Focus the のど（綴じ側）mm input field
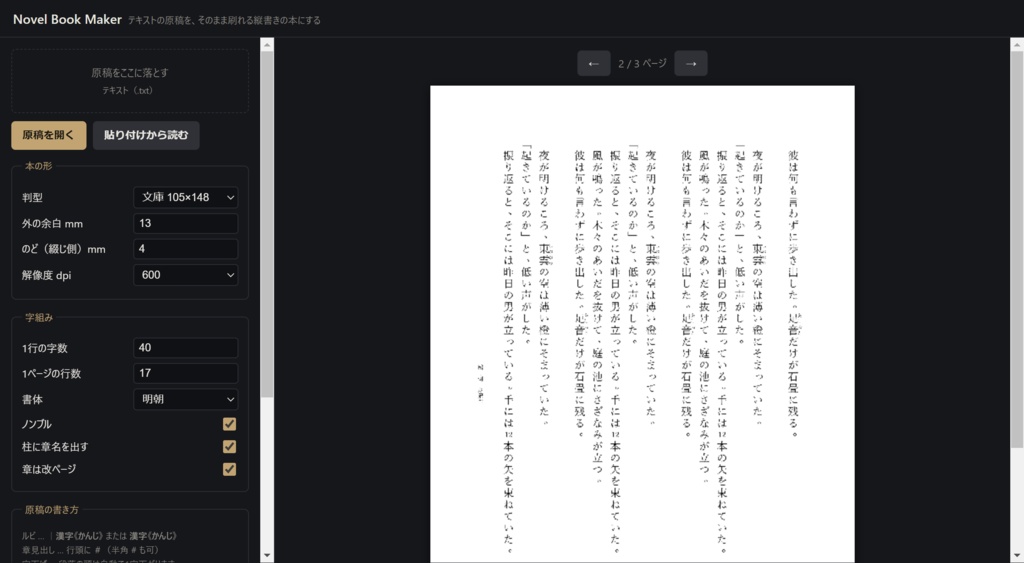This screenshot has width=1024, height=563. point(185,249)
